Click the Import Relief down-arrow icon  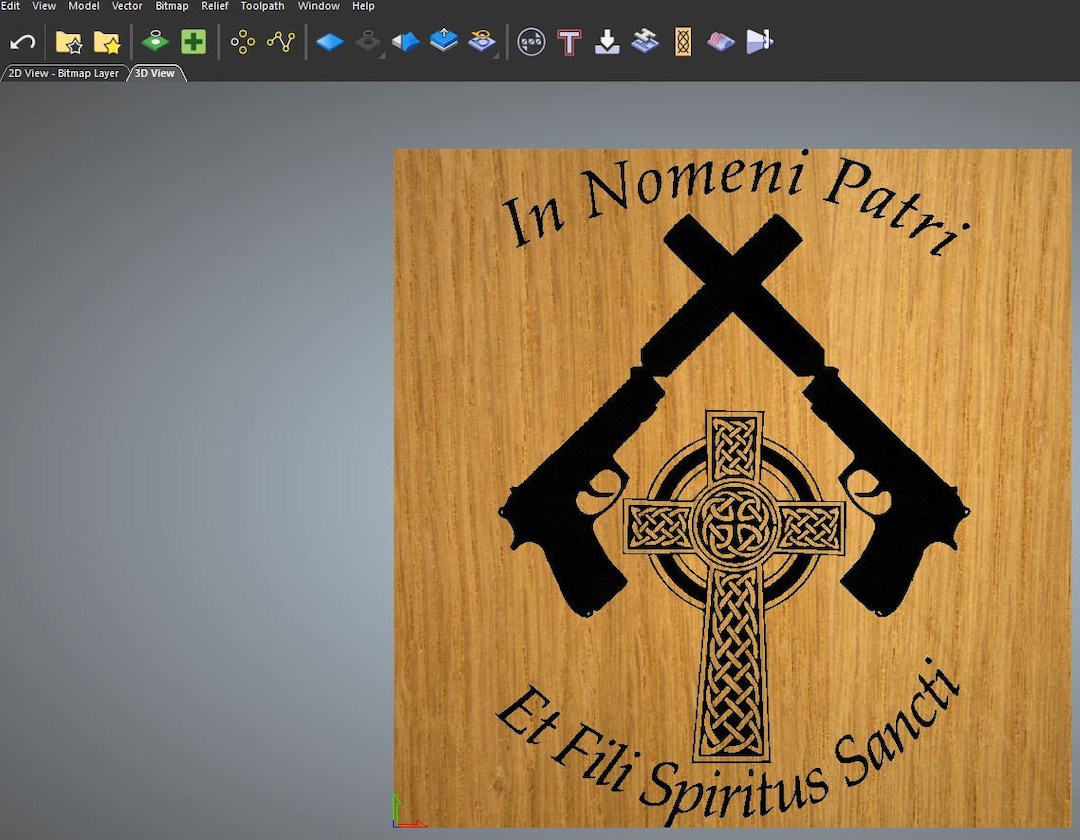(x=606, y=41)
